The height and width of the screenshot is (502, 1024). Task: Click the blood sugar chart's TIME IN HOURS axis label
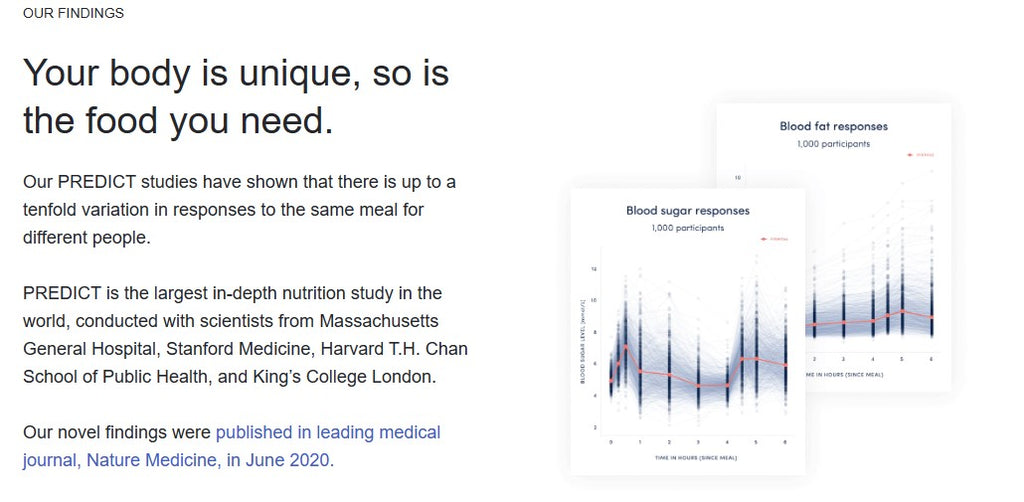[x=696, y=458]
